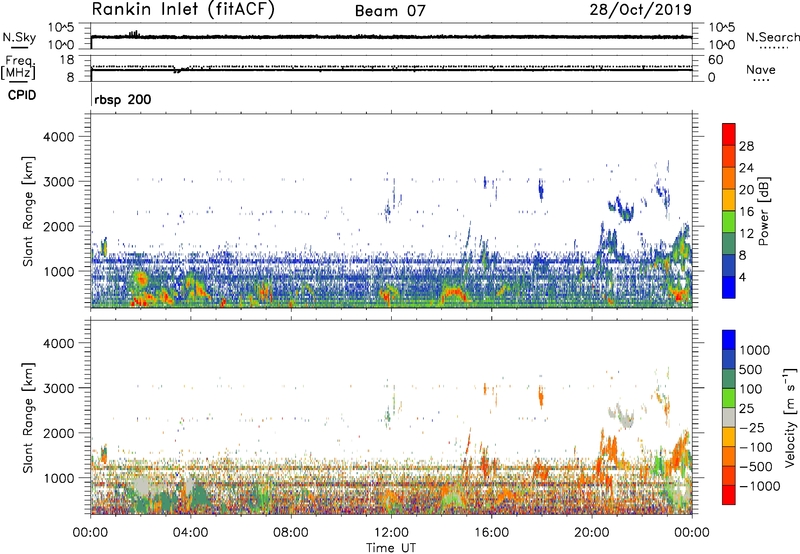This screenshot has height=554, width=800.
Task: Select the 'Beam 07' heading text
Action: pos(390,11)
